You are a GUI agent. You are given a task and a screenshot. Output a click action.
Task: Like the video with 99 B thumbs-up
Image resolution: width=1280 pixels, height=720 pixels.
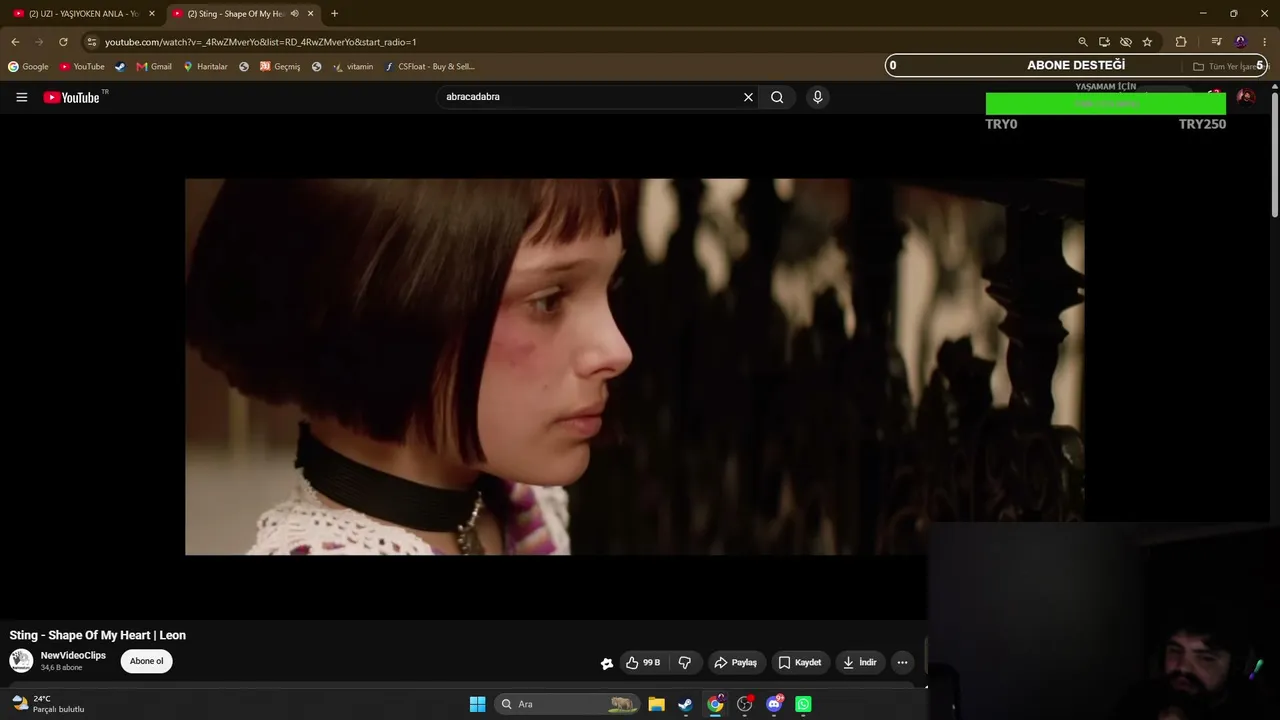click(x=643, y=662)
